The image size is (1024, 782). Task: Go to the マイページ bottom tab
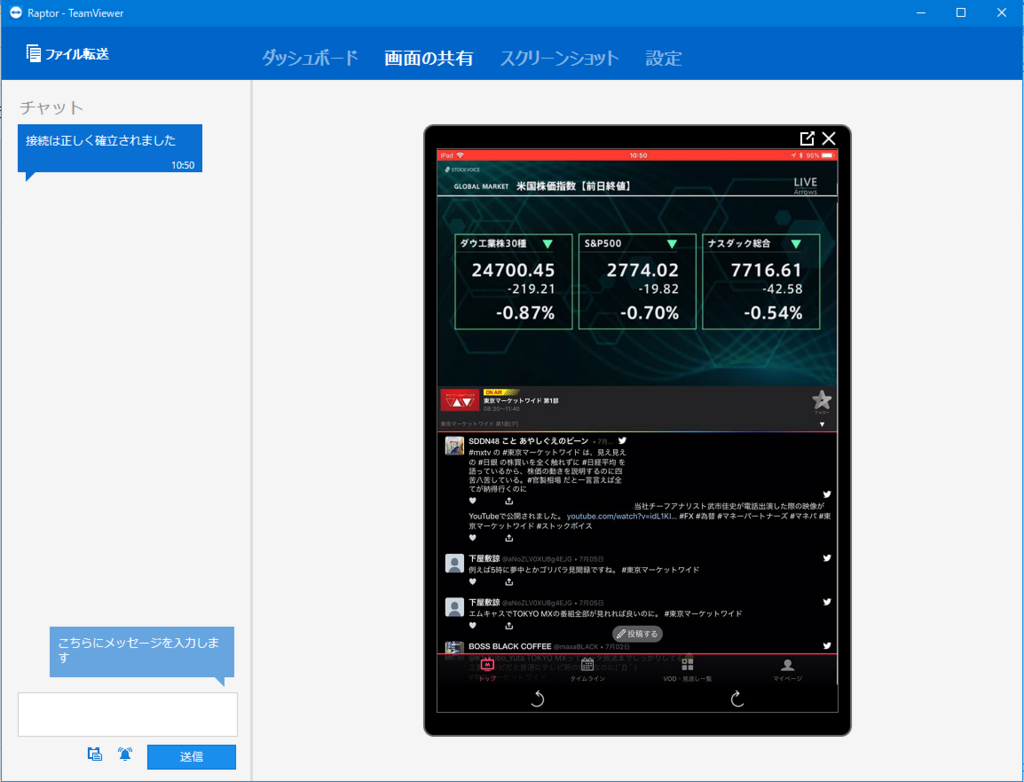pyautogui.click(x=788, y=670)
